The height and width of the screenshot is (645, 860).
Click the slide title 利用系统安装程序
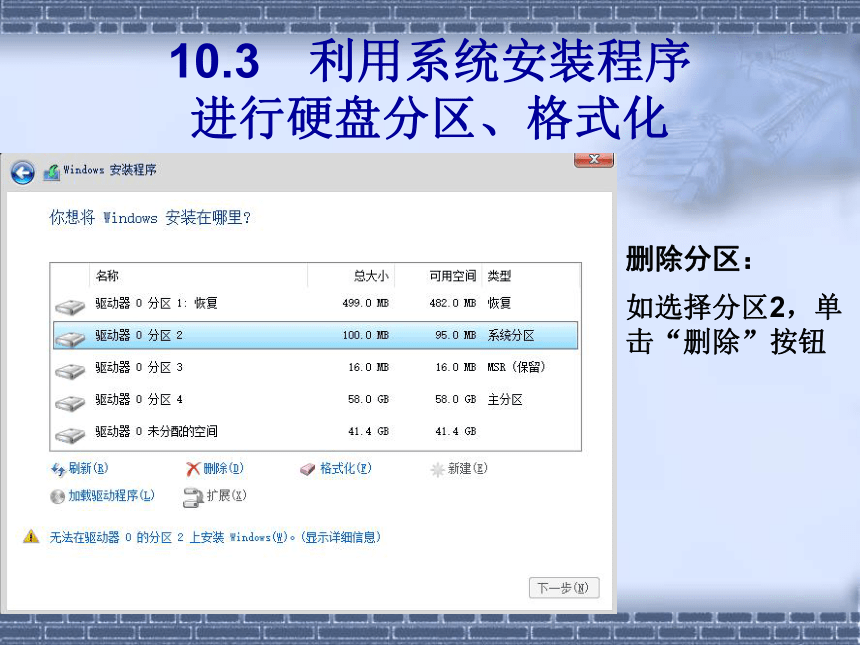[x=500, y=61]
